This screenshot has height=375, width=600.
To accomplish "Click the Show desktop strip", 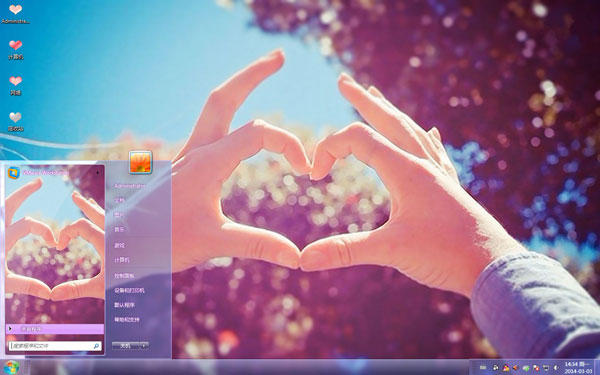I will point(597,367).
